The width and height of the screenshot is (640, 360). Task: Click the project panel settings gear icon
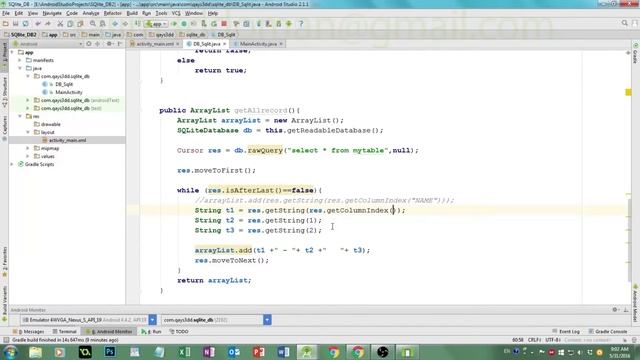tap(109, 44)
